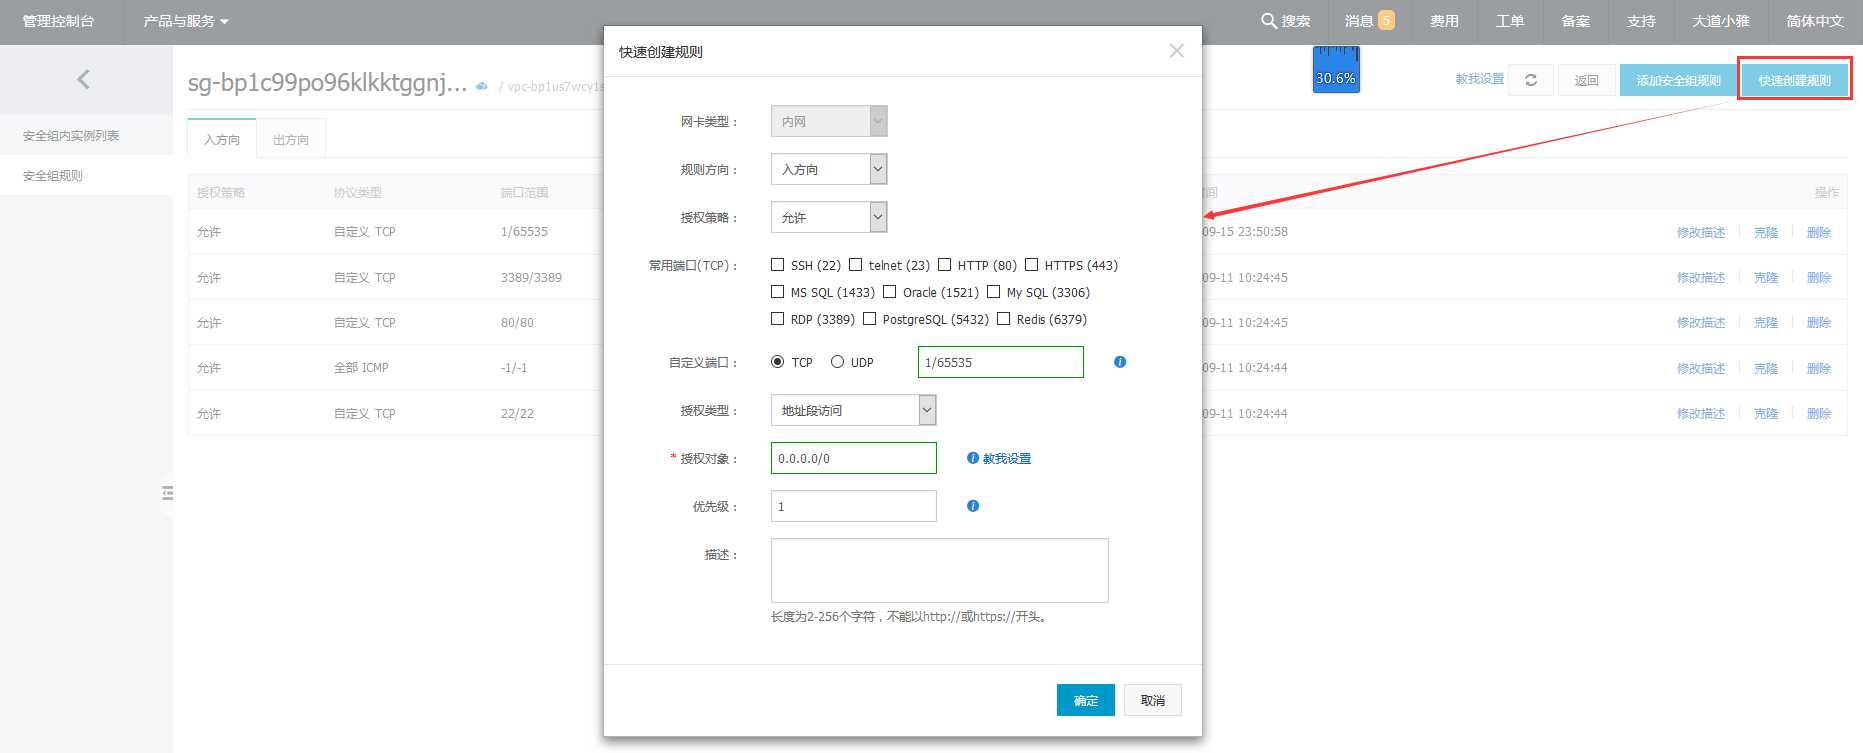Check the Redis (6379) checkbox
This screenshot has width=1863, height=753.
(x=1003, y=319)
